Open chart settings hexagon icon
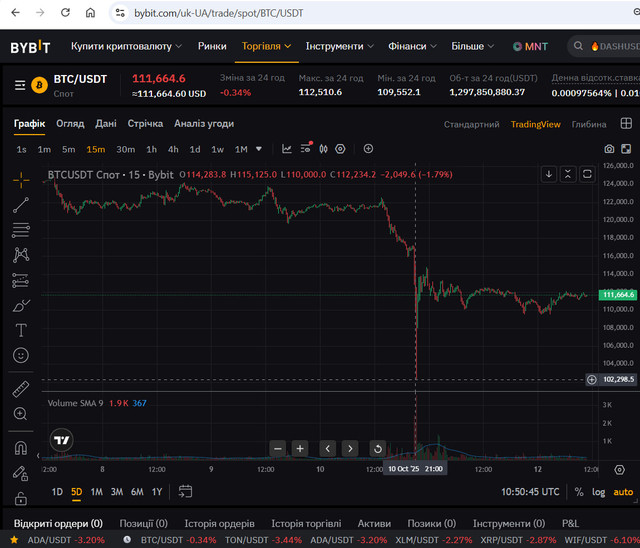 point(340,149)
